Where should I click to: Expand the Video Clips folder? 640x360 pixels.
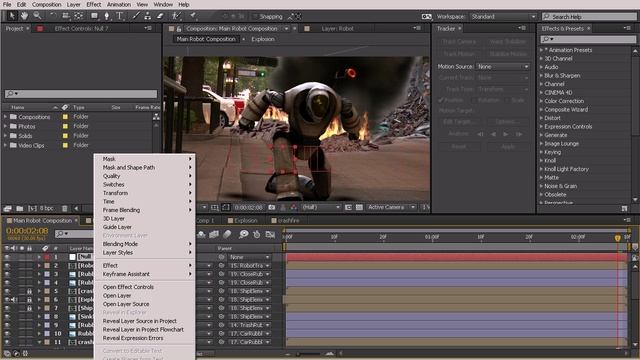[x=5, y=145]
